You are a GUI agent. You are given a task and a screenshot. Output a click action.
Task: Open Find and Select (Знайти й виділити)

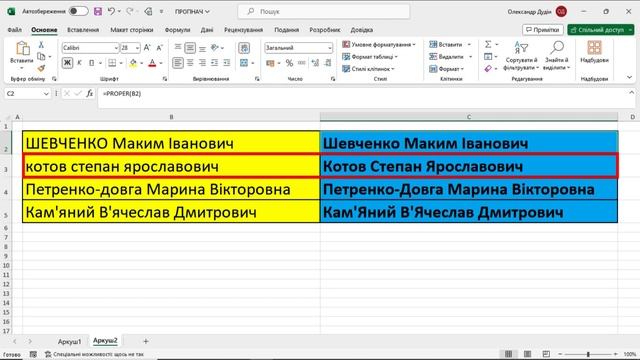(x=556, y=56)
